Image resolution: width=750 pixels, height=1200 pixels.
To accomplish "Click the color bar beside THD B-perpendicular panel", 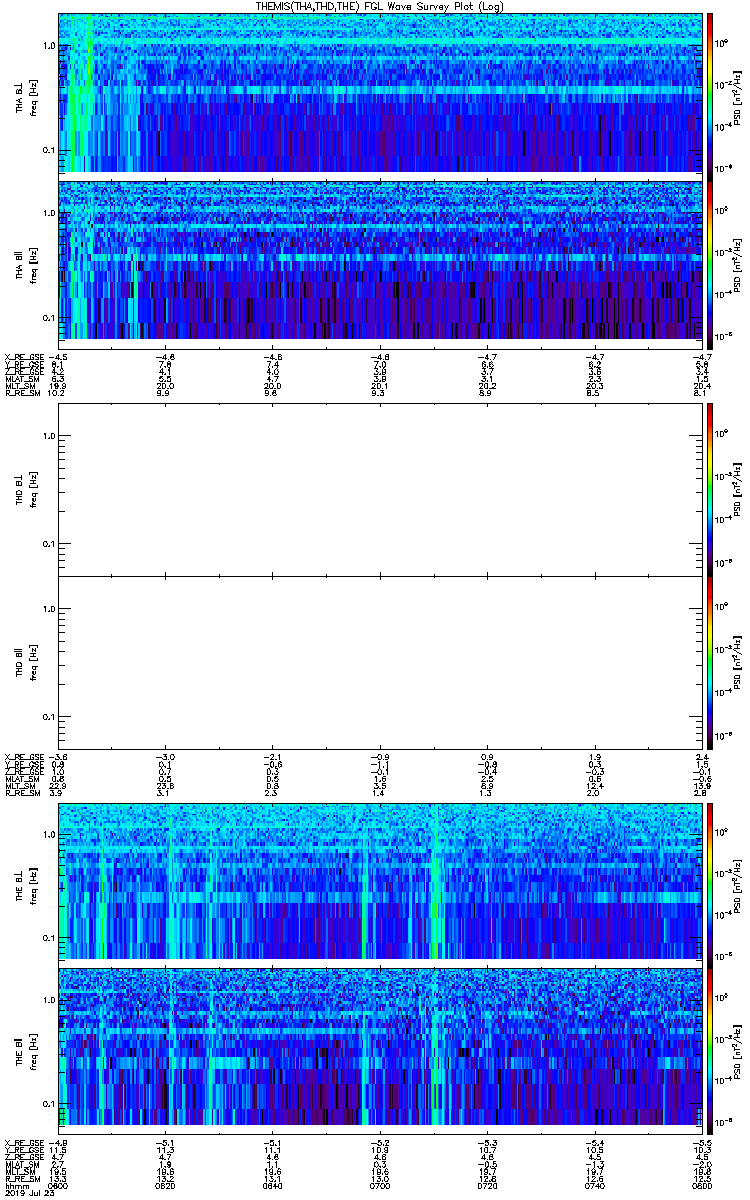I will click(x=710, y=489).
